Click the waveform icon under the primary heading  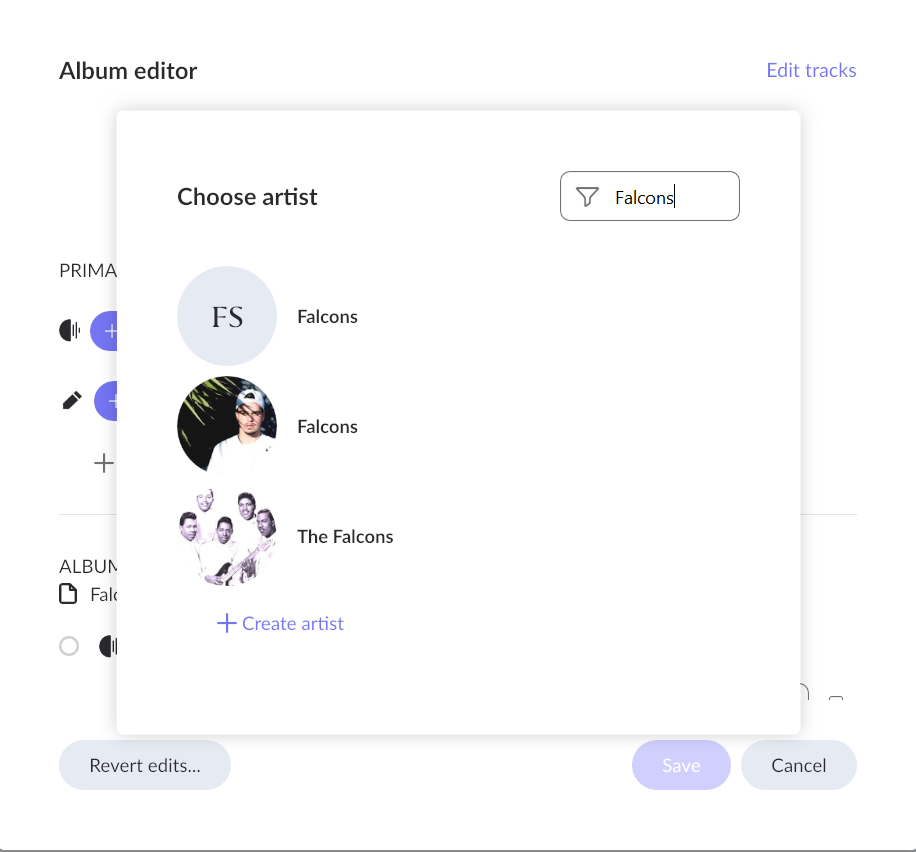[x=69, y=330]
